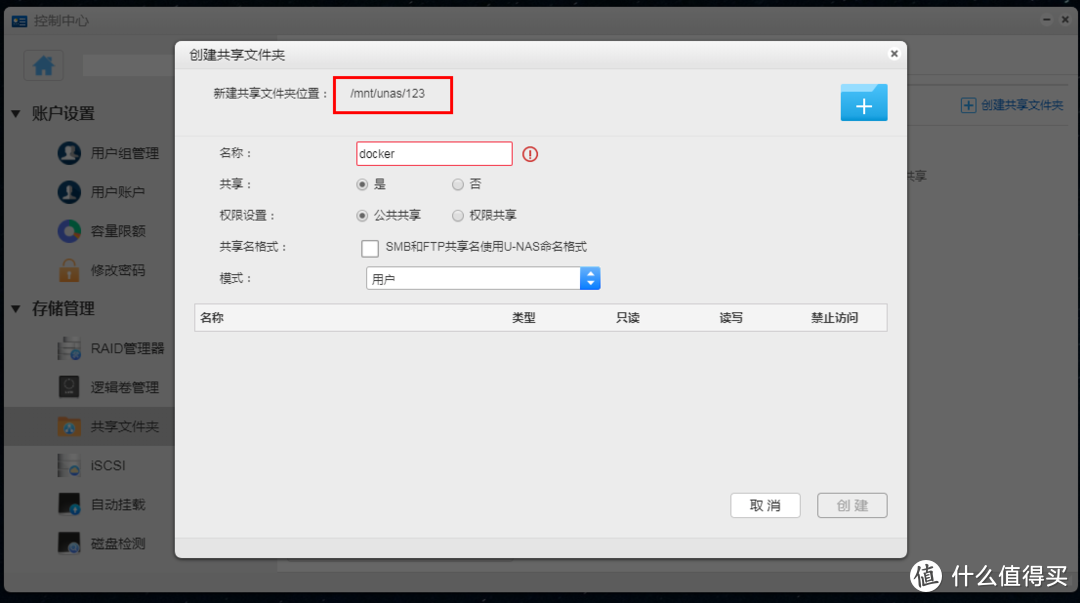Click the name input field containing docker

click(x=434, y=154)
